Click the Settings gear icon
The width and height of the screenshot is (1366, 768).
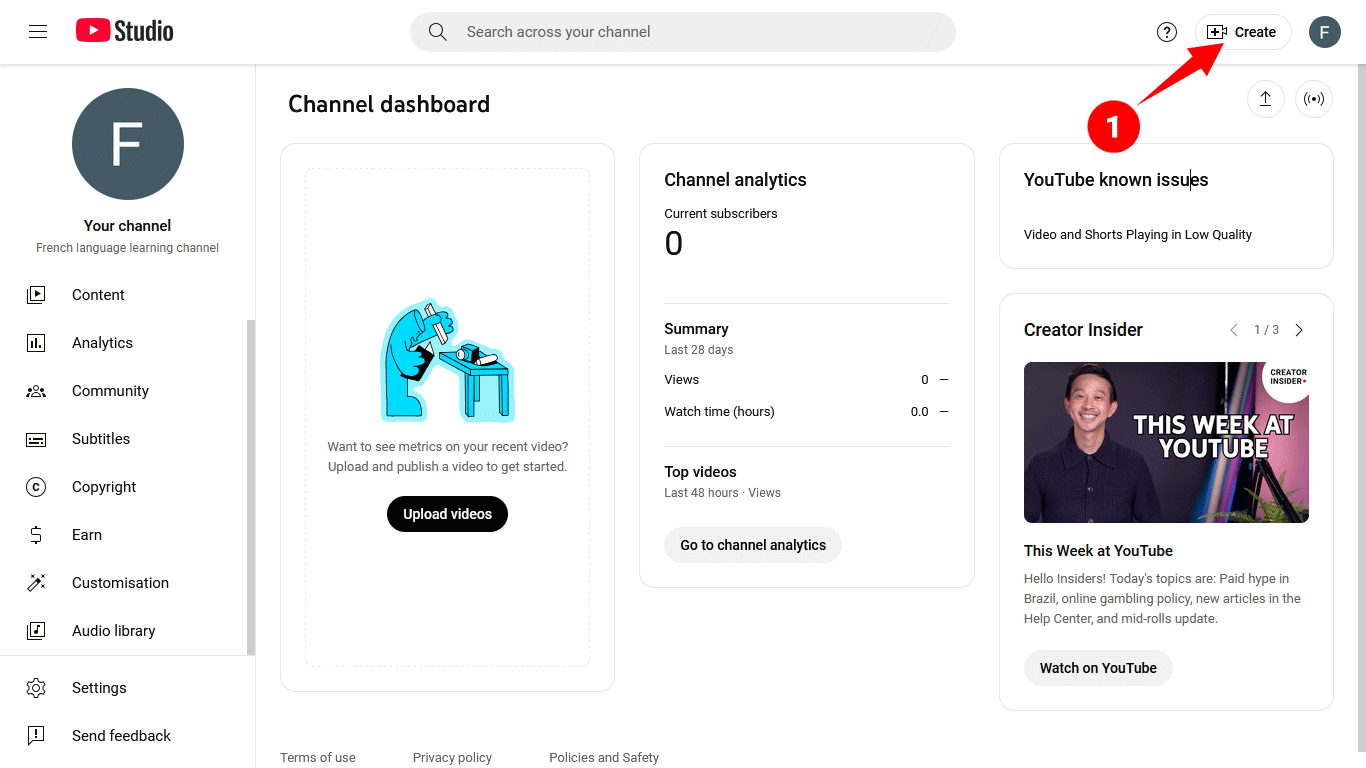tap(36, 688)
